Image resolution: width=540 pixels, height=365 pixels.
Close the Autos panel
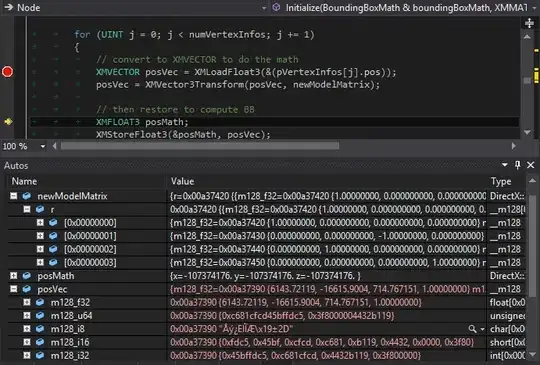click(x=531, y=165)
